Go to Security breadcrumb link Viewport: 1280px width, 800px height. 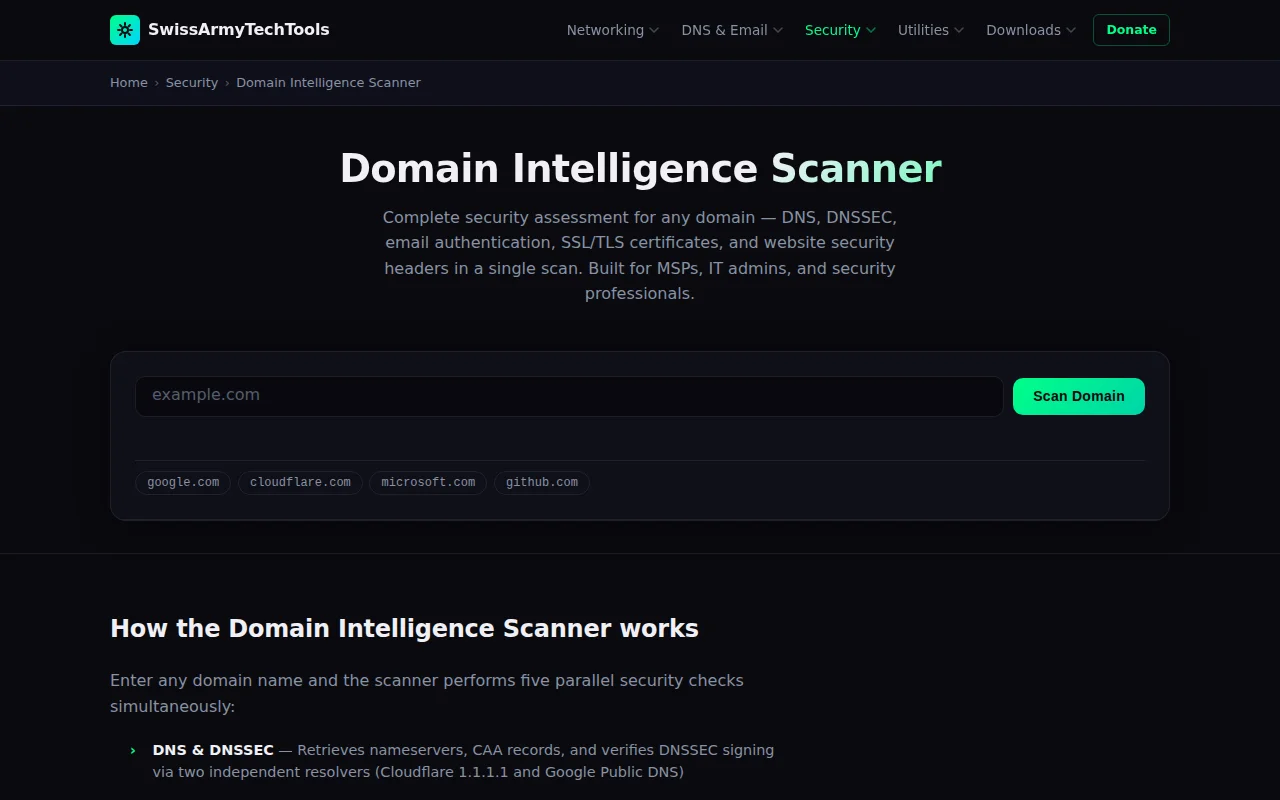[192, 83]
